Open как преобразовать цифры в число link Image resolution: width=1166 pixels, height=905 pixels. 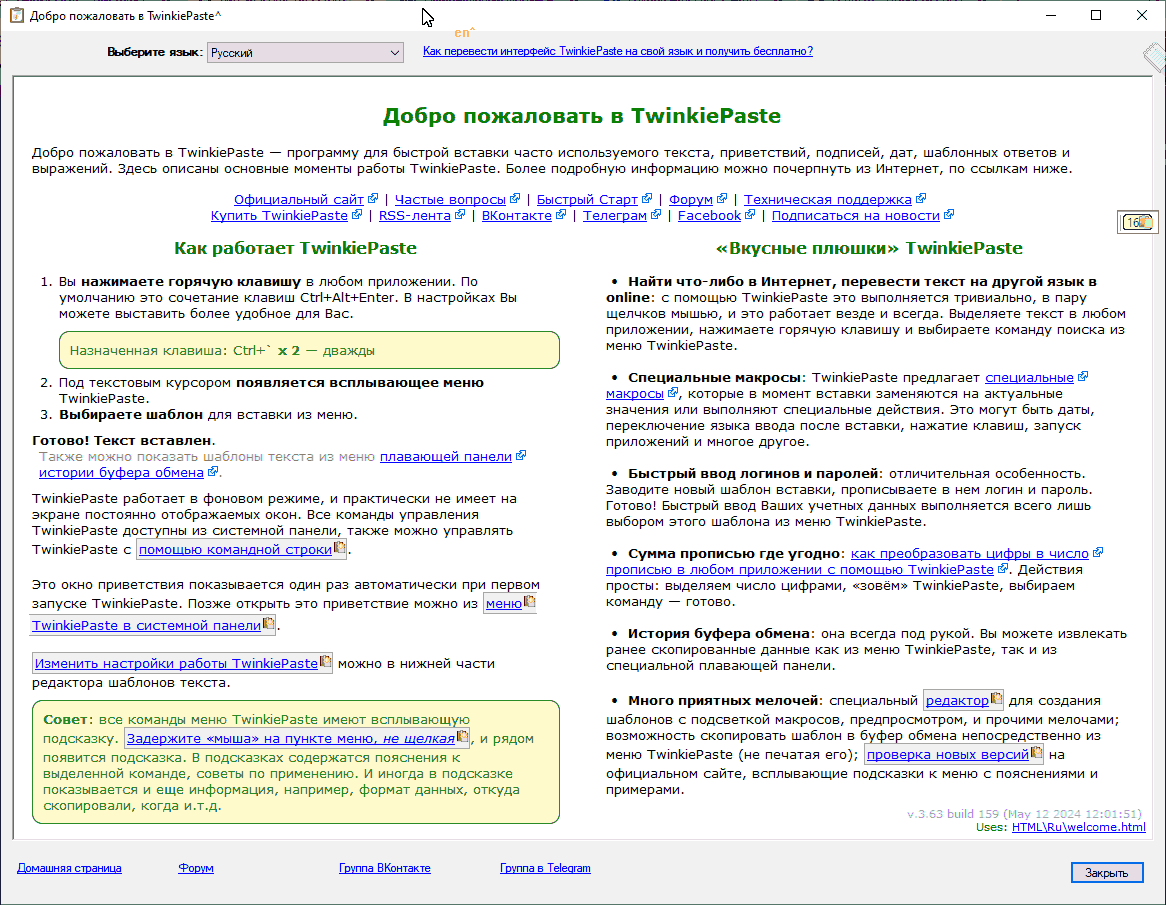click(969, 553)
